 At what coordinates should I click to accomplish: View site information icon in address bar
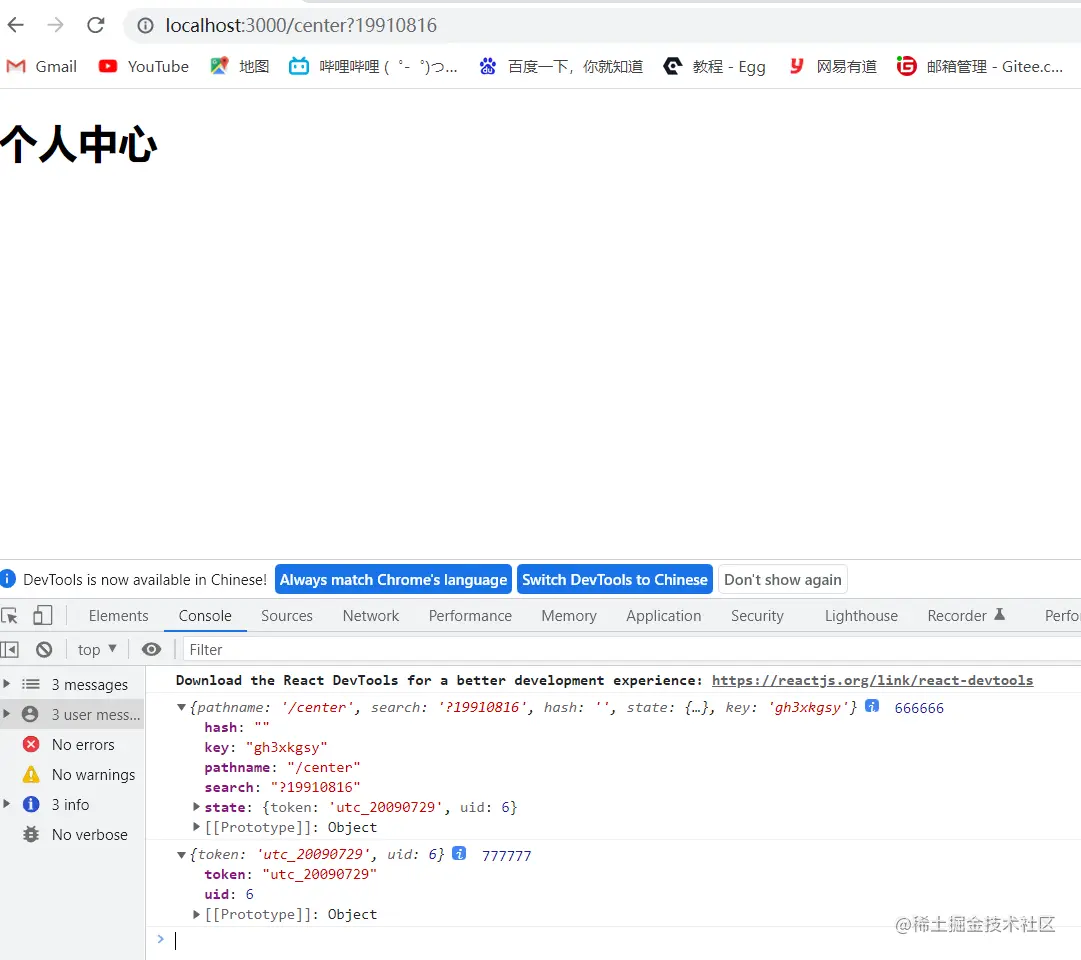[x=145, y=26]
